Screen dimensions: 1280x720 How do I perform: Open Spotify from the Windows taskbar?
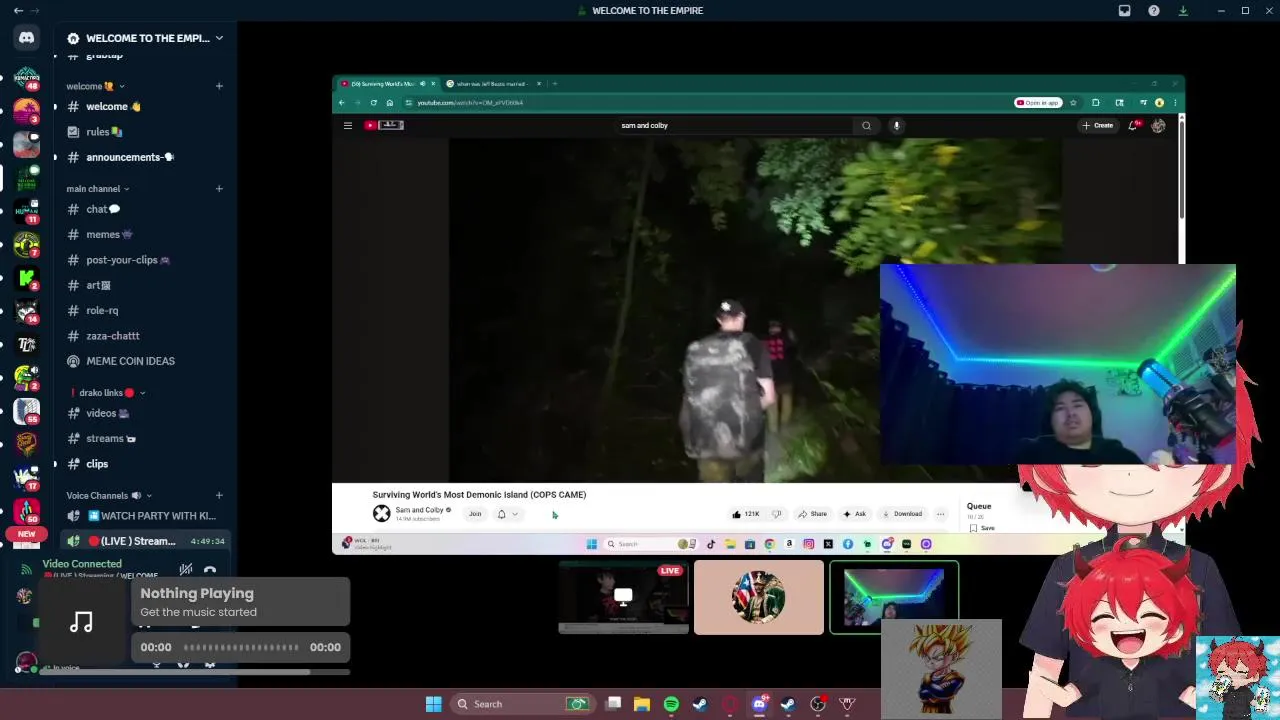click(x=671, y=704)
